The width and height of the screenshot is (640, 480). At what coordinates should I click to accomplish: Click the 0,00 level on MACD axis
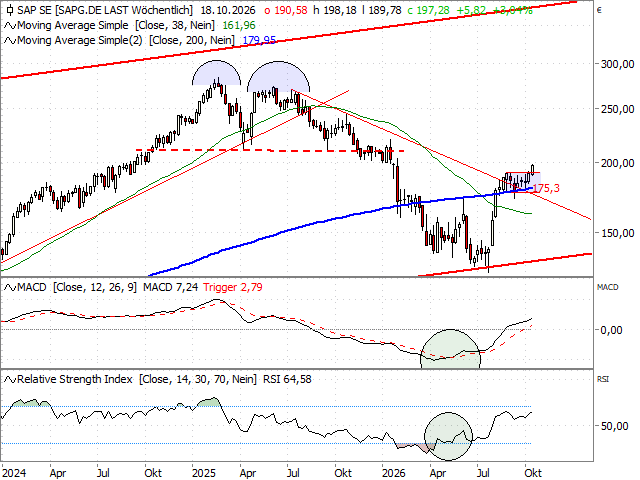pyautogui.click(x=611, y=330)
